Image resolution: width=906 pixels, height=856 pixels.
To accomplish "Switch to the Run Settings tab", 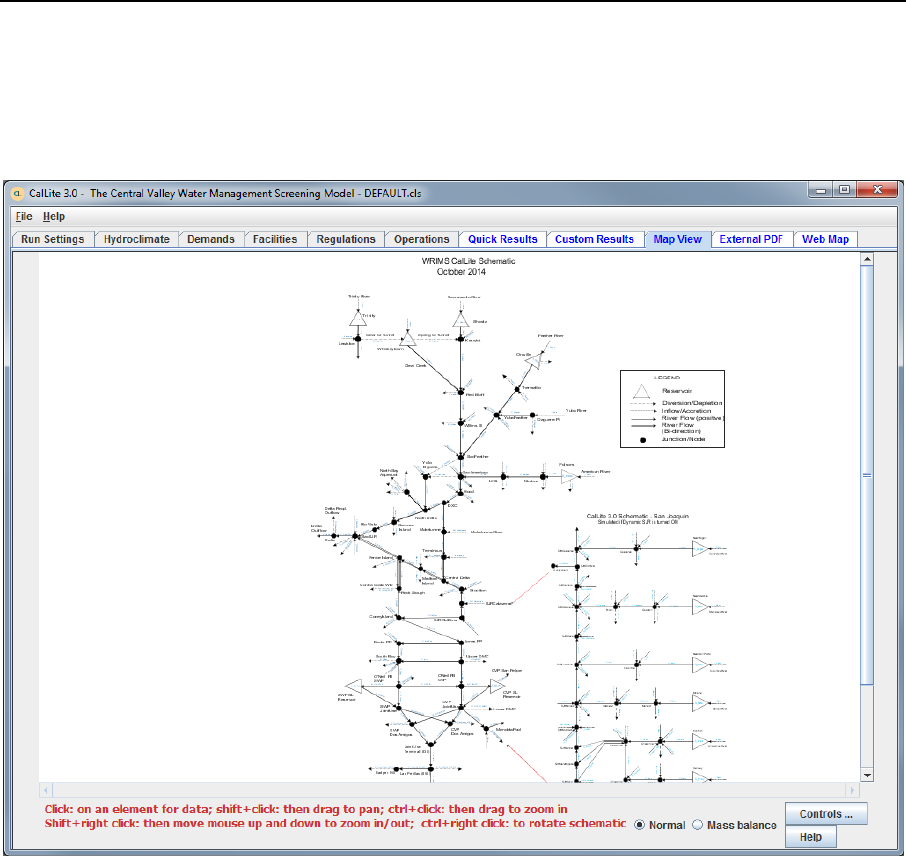I will [x=53, y=239].
